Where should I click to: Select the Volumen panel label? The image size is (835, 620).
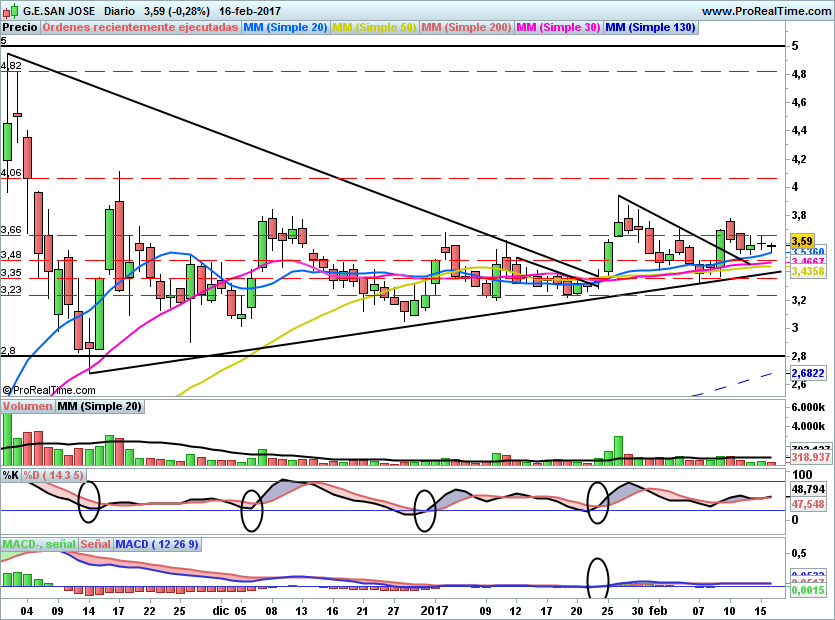(27, 406)
